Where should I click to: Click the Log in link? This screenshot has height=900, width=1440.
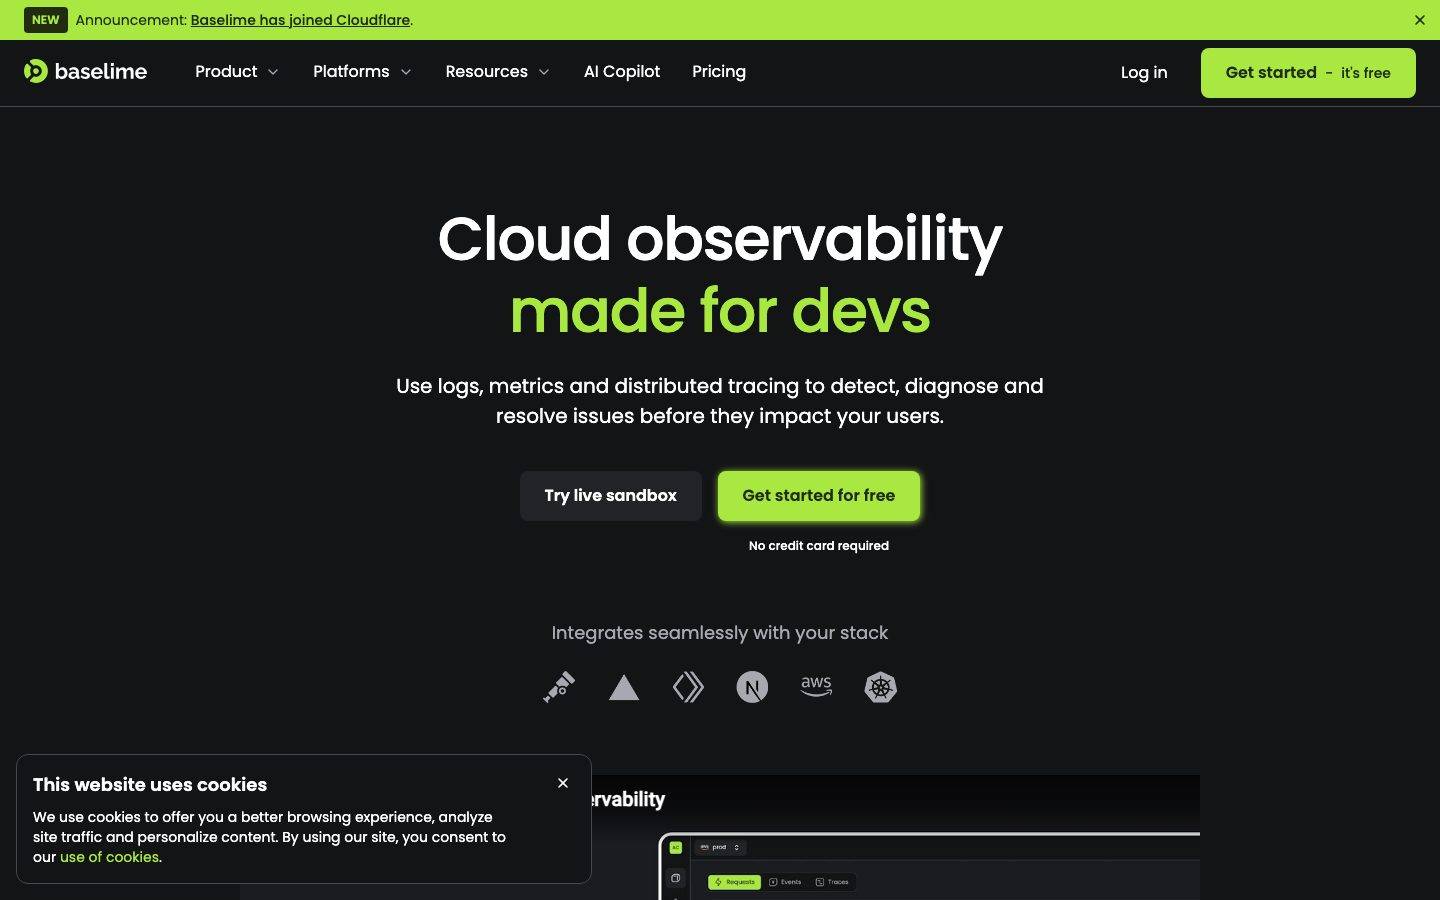(1144, 72)
